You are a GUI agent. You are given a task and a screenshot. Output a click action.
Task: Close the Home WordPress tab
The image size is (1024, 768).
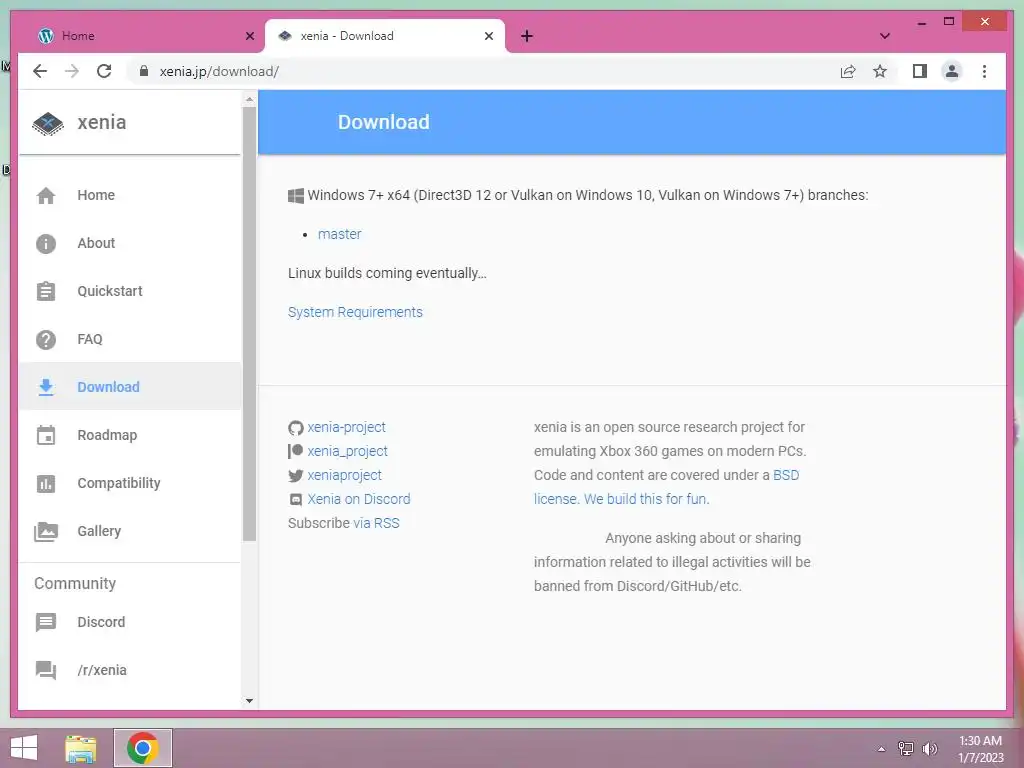[x=249, y=36]
